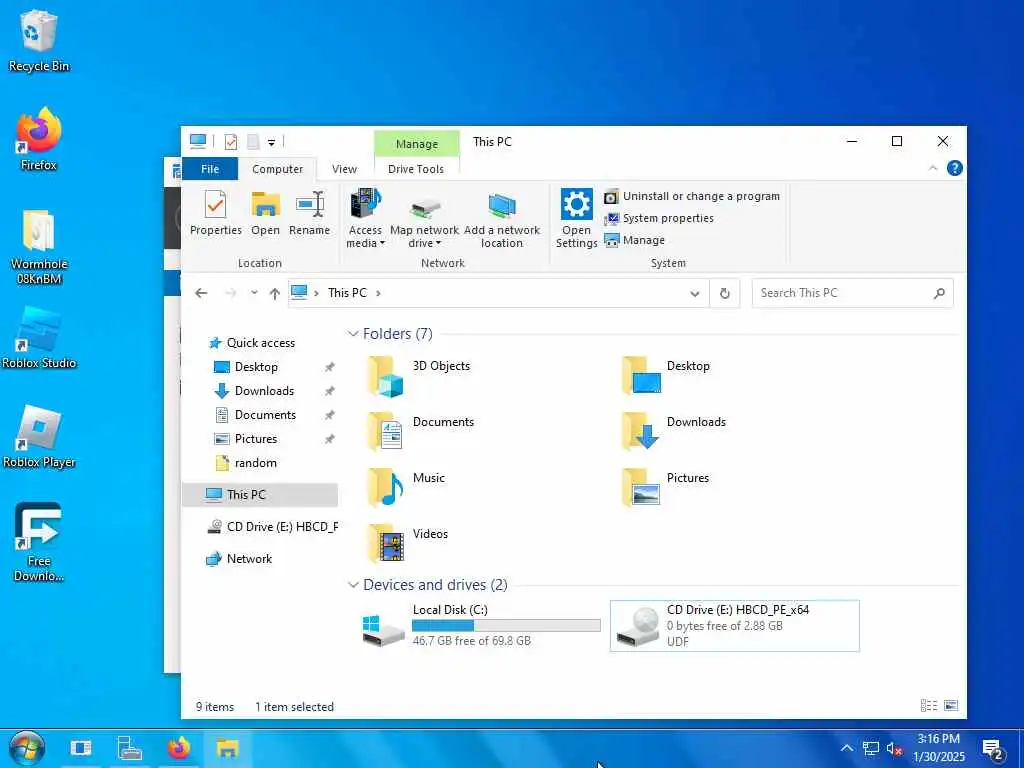Screen dimensions: 1024x768
Task: Click Quick Access Properties checkmark icon
Action: pyautogui.click(x=231, y=142)
